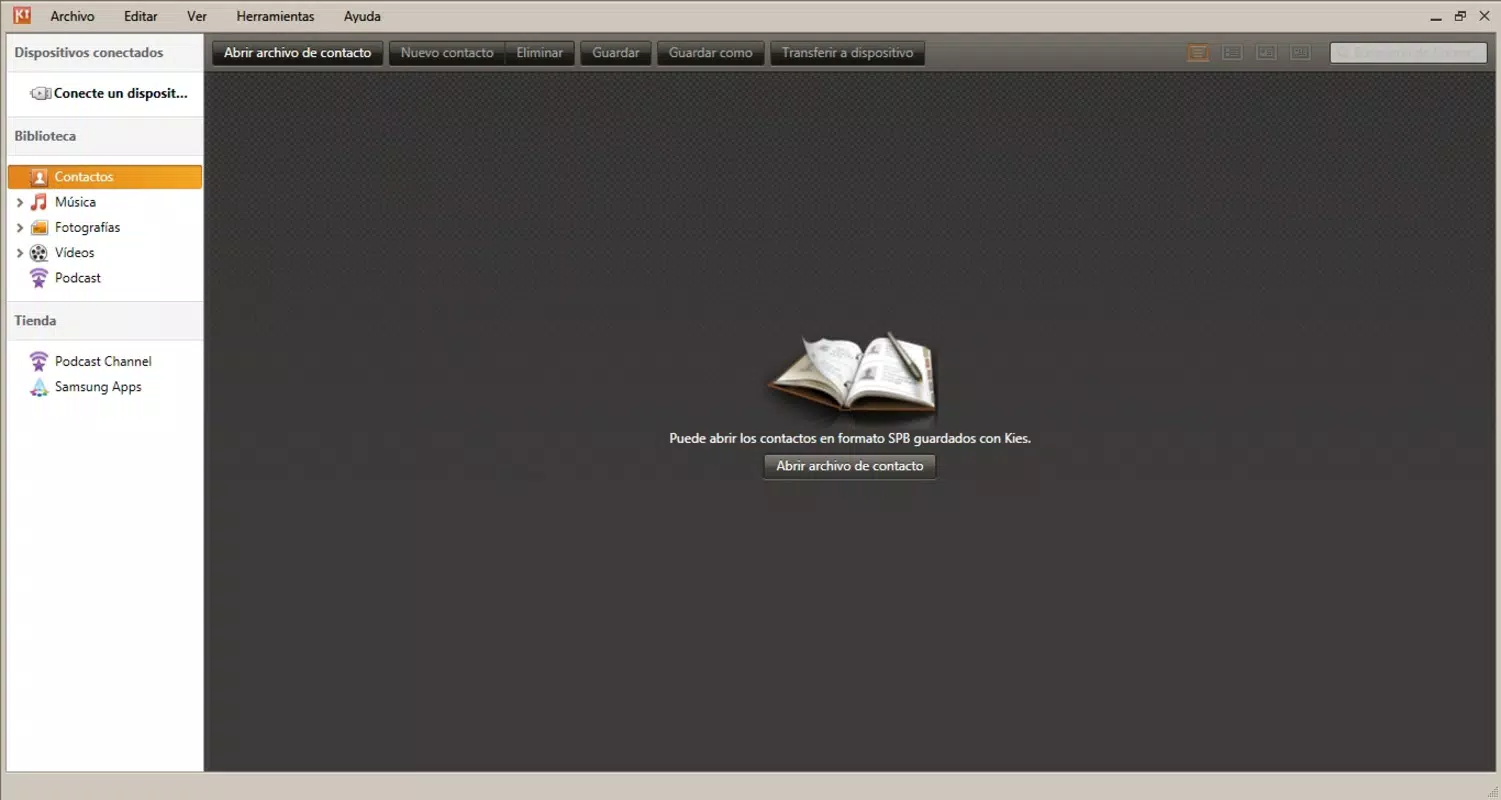Open the Herramientas menu

click(275, 16)
